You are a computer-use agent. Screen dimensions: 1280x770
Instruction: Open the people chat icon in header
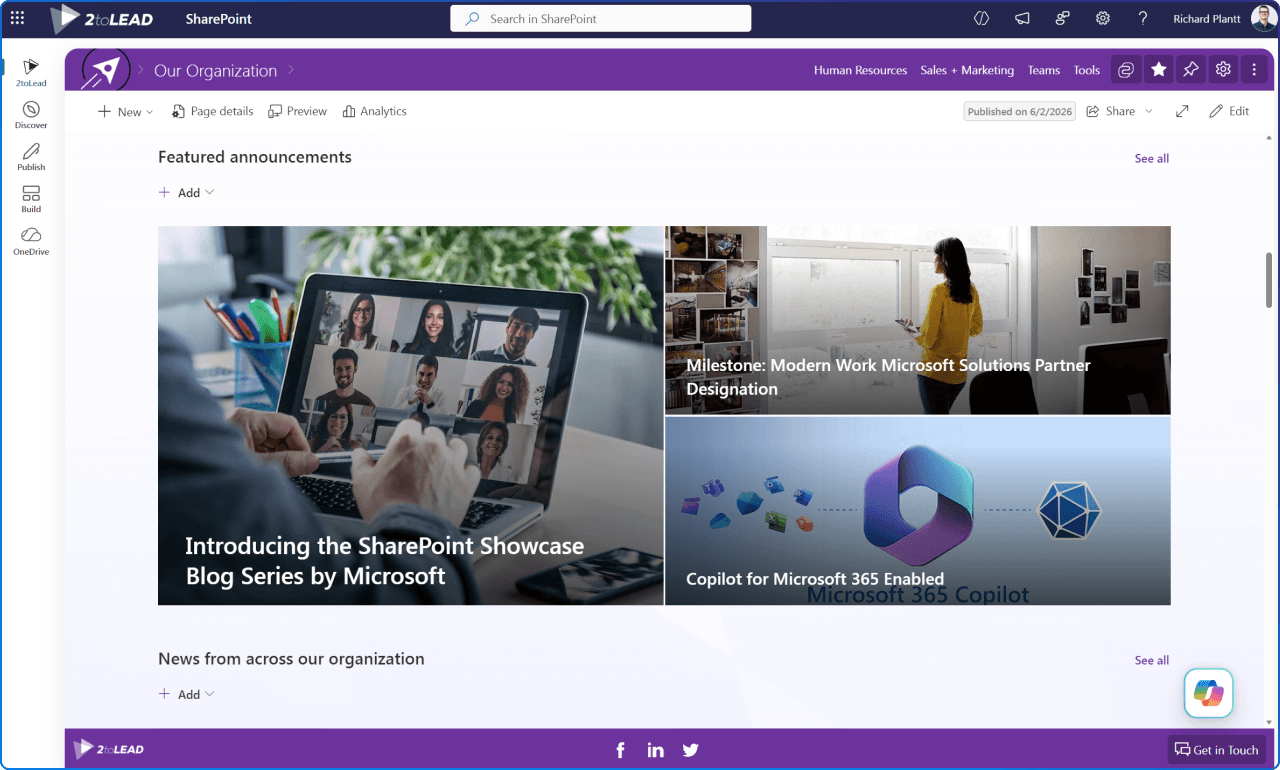click(x=1063, y=18)
